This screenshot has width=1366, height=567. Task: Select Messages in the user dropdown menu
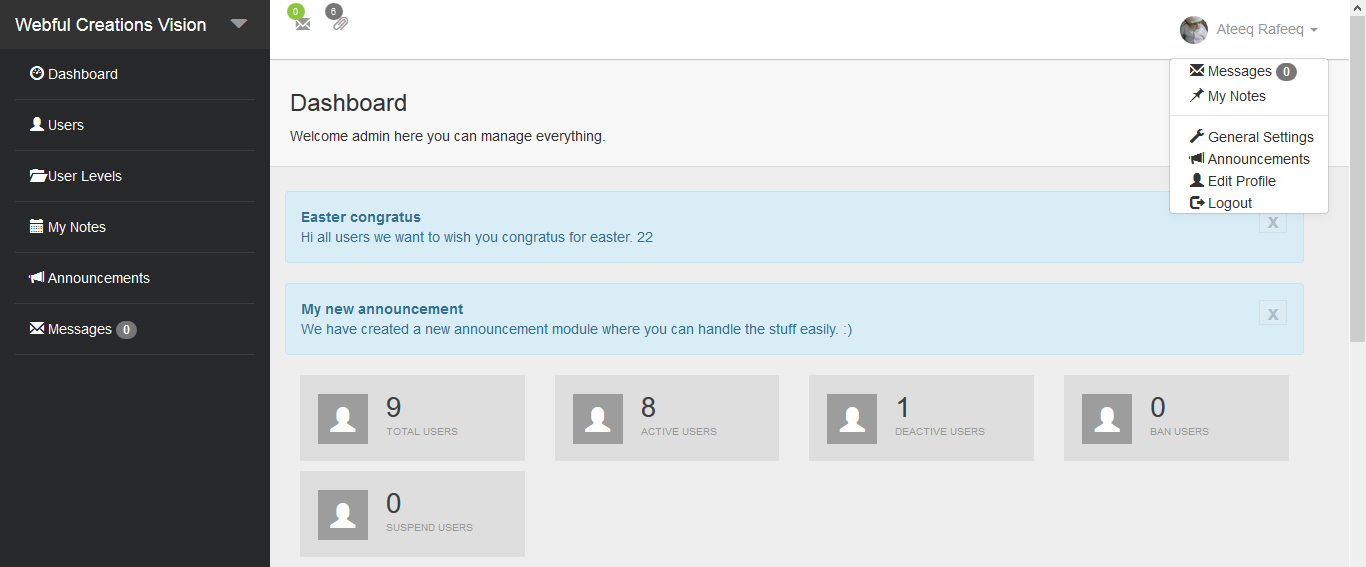click(1239, 71)
